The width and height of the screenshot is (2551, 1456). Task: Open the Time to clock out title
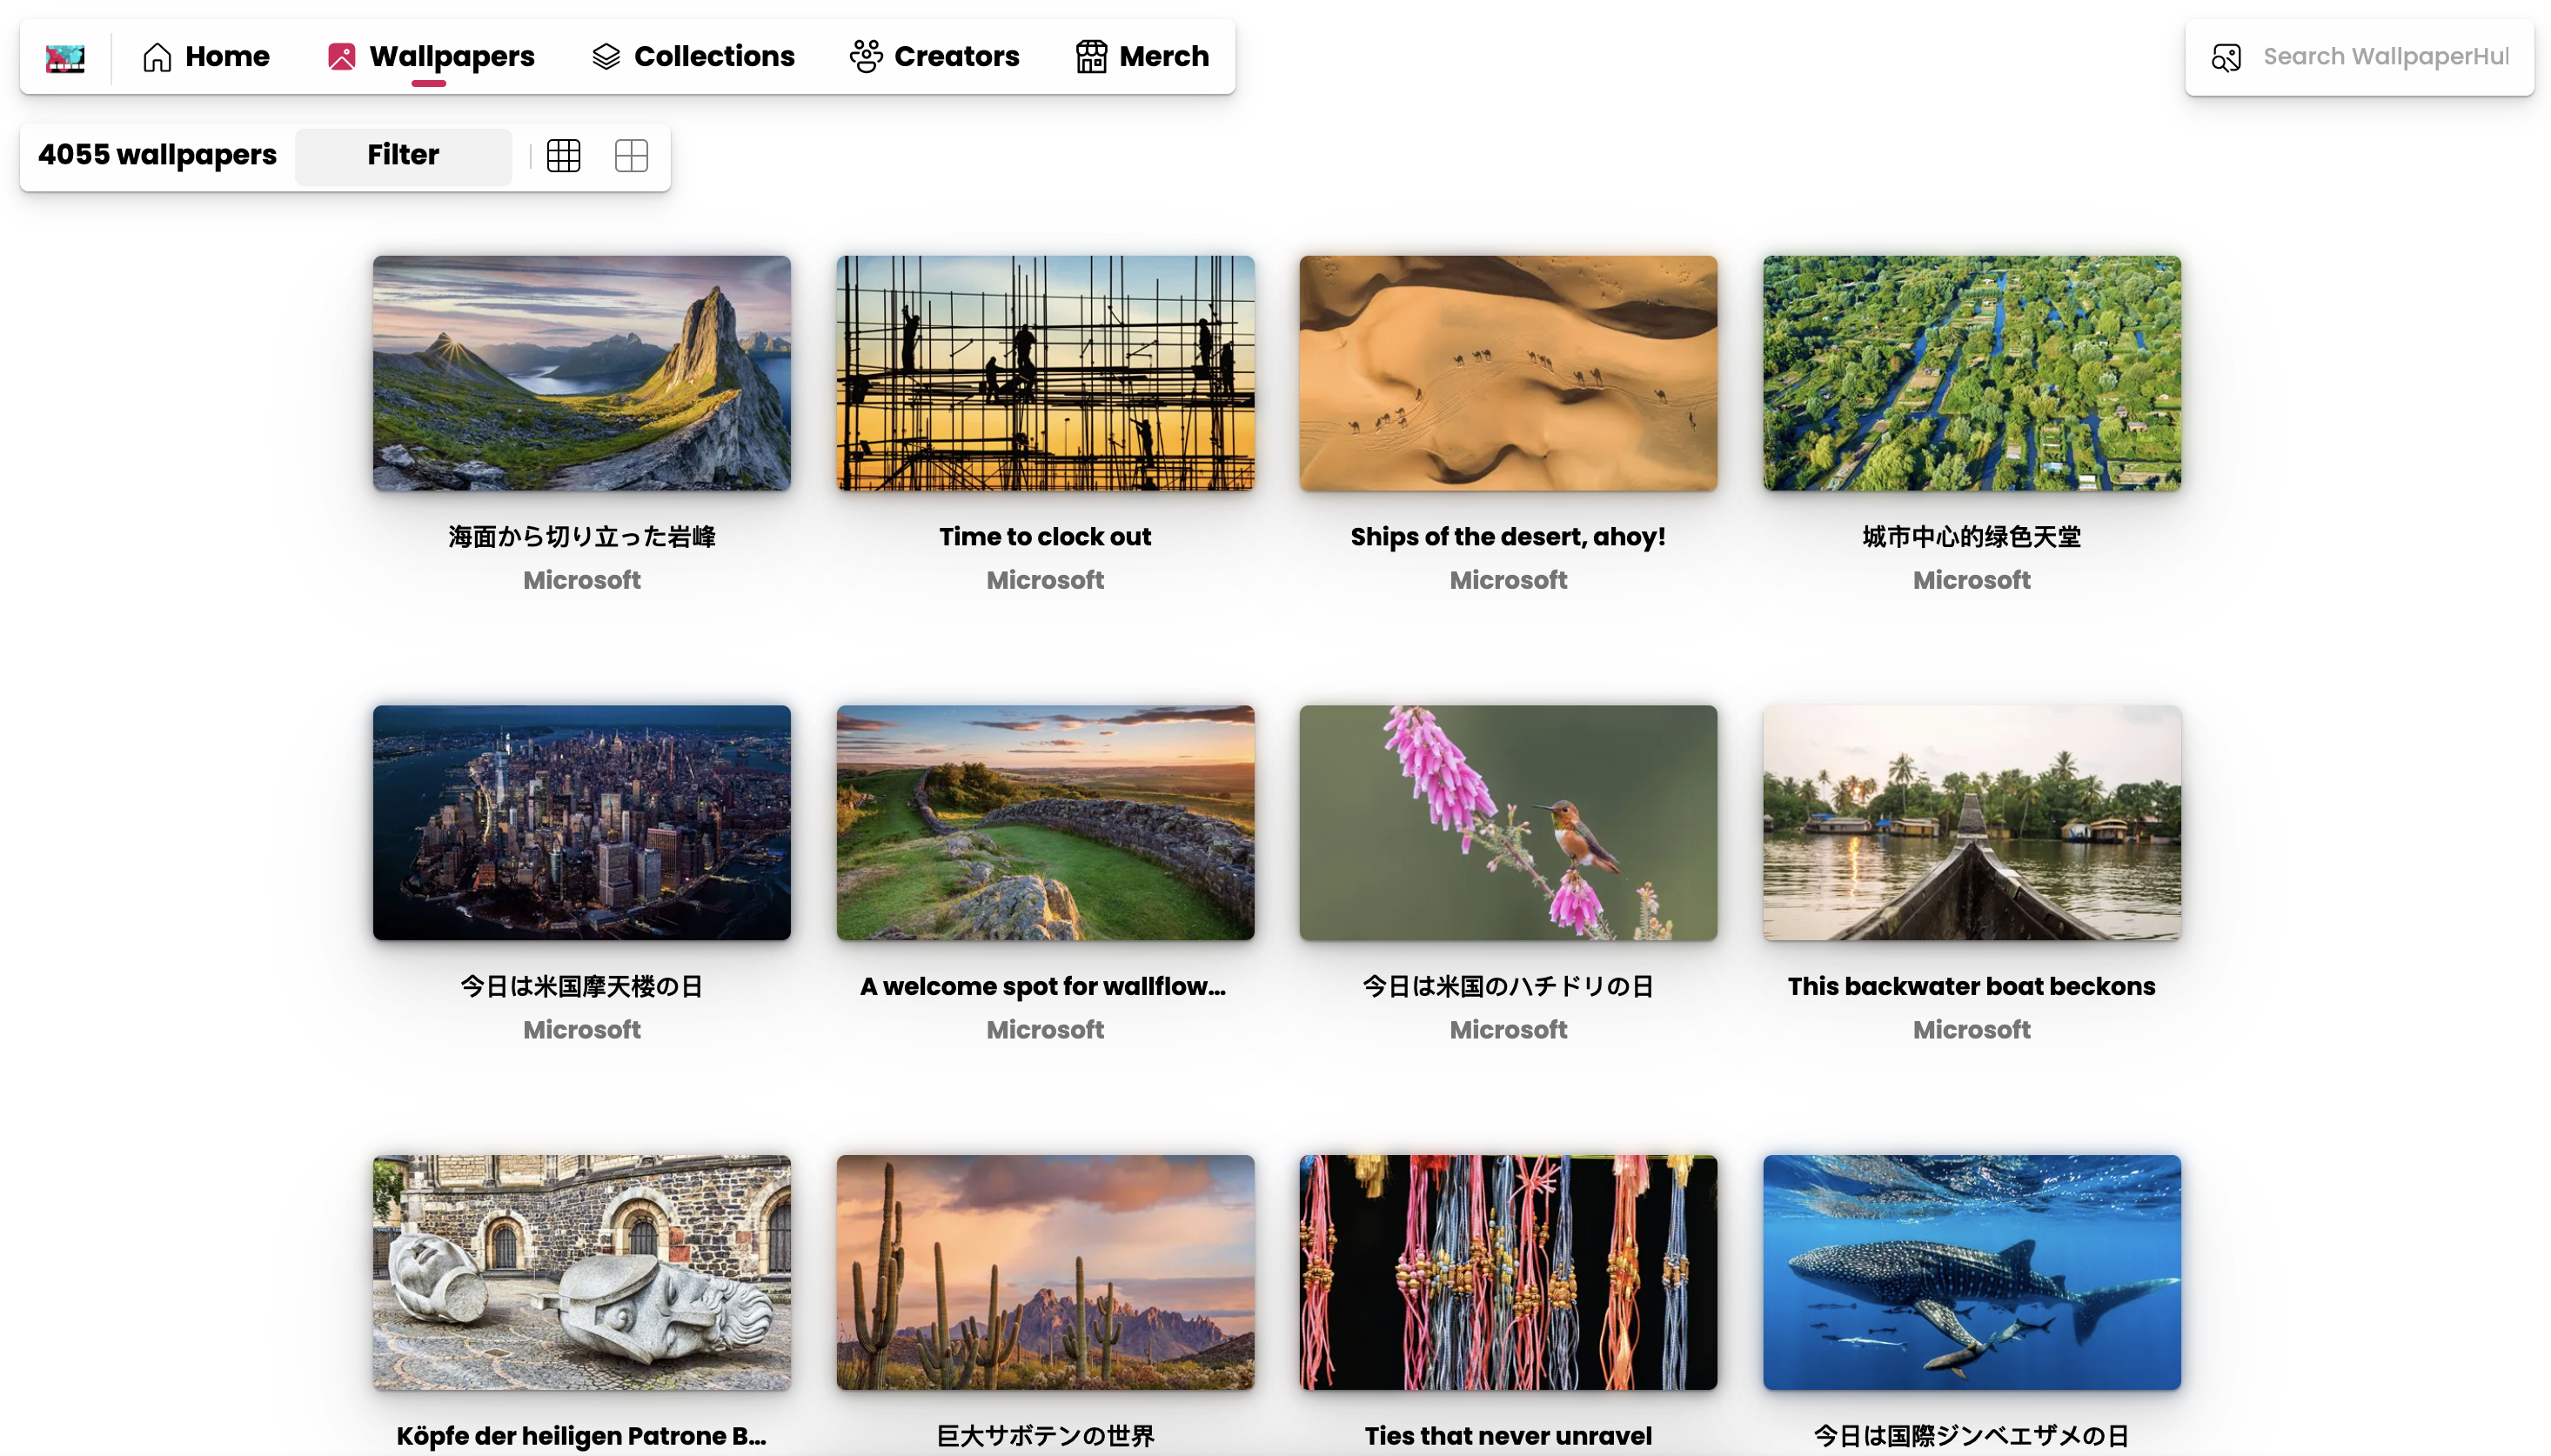(1045, 537)
